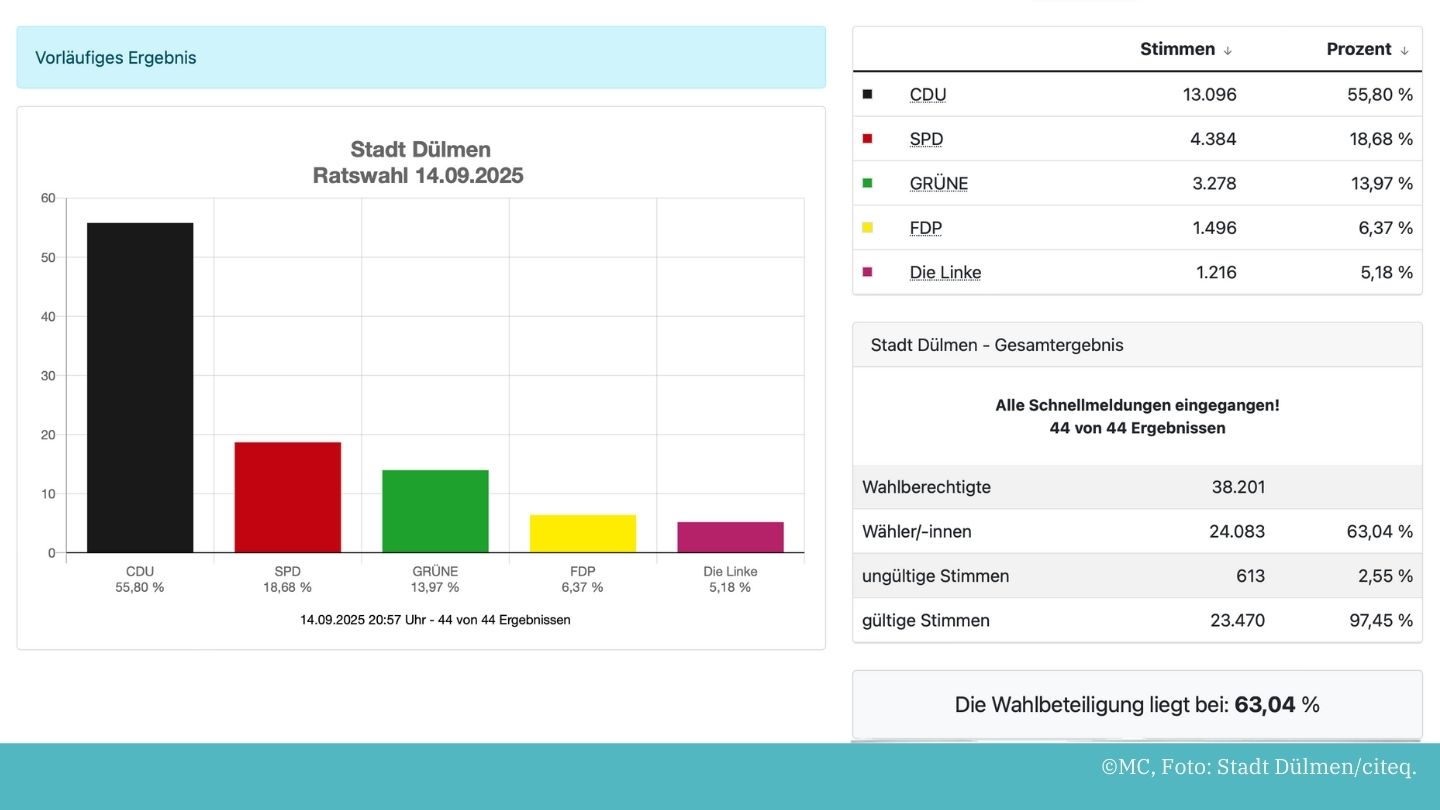This screenshot has width=1440, height=810.
Task: Sort the table by Prozent column arrow
Action: click(x=1404, y=50)
